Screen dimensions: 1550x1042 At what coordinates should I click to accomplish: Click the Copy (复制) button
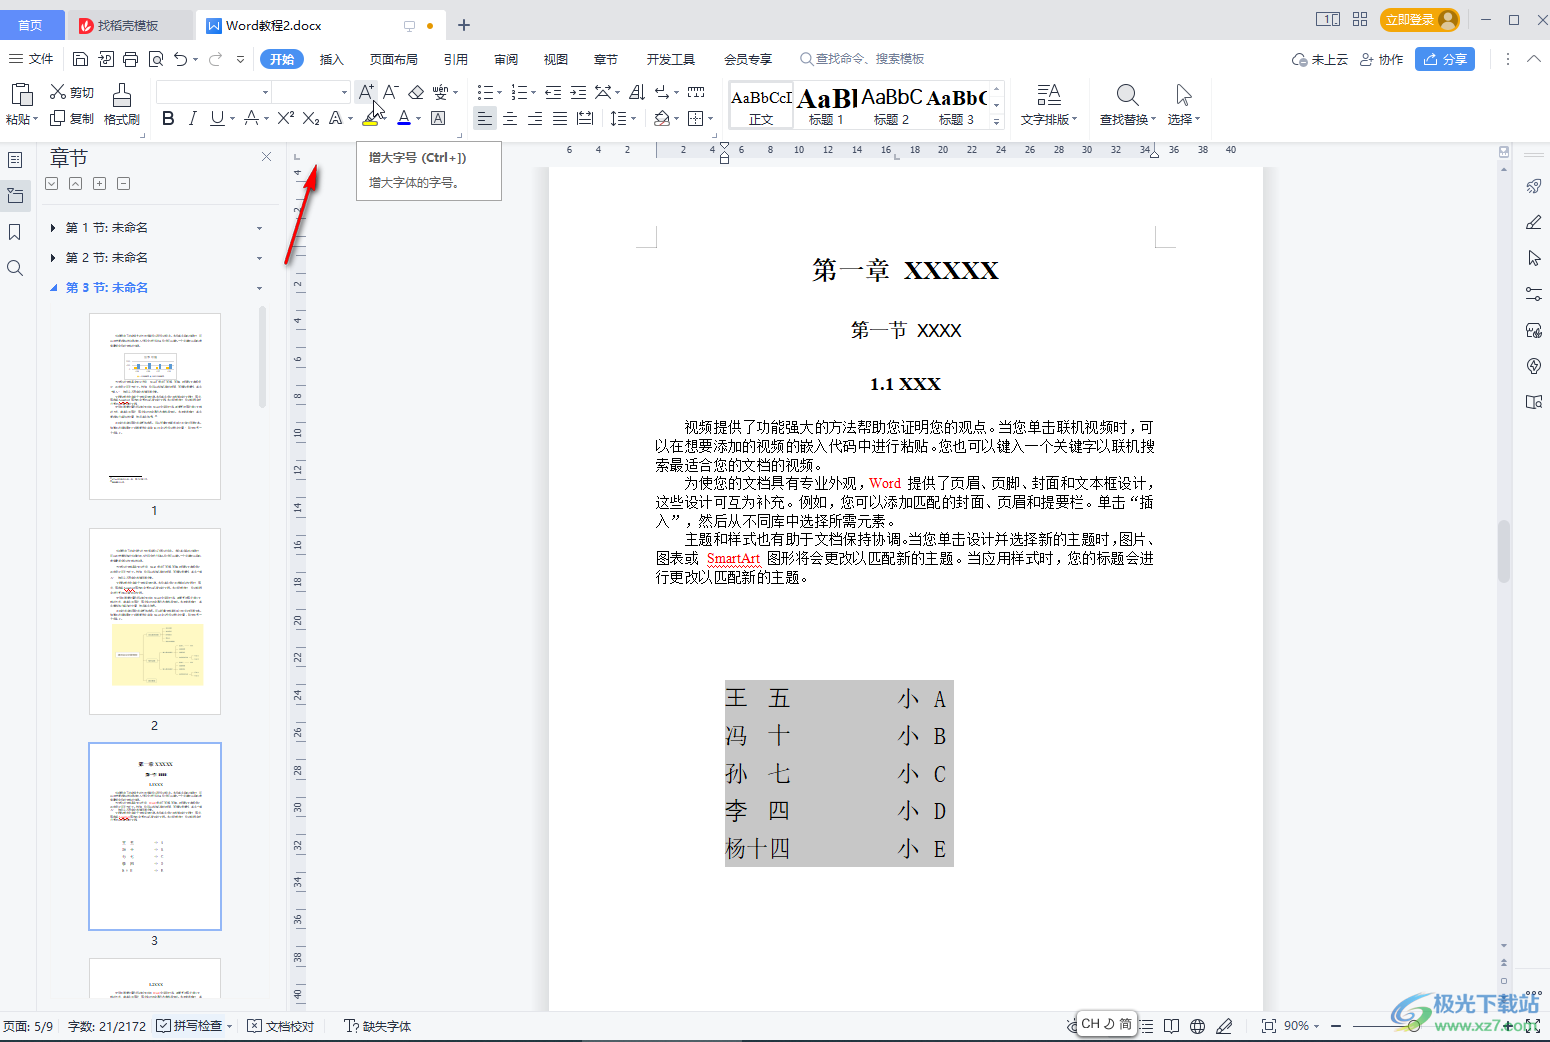pyautogui.click(x=72, y=118)
